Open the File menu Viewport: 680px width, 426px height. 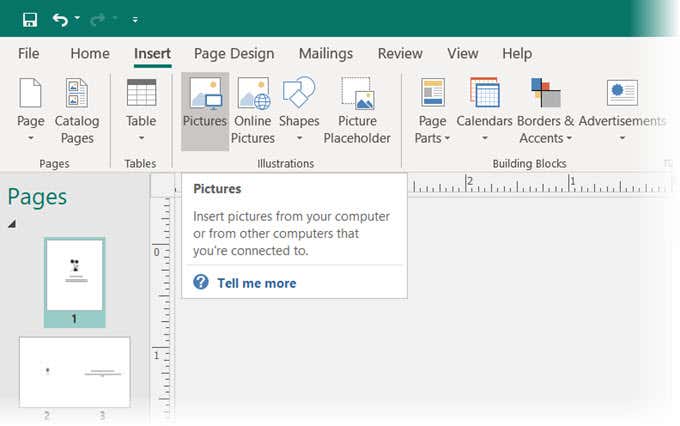pos(29,54)
